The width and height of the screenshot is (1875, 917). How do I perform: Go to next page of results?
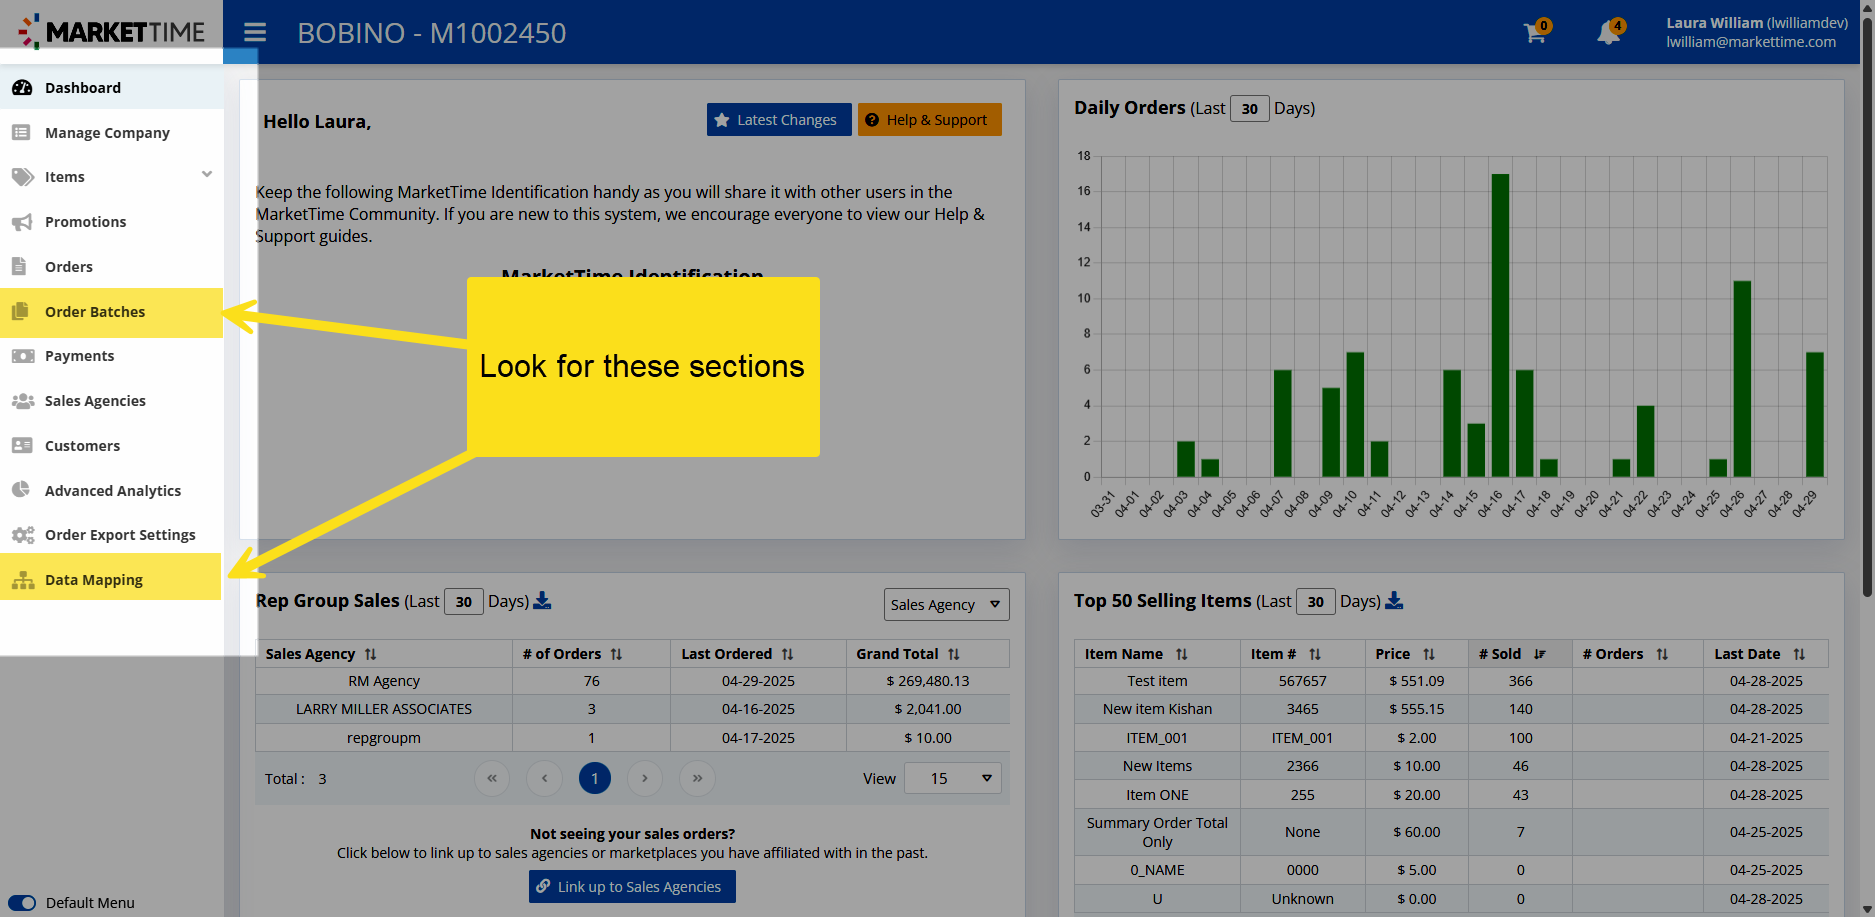click(645, 778)
